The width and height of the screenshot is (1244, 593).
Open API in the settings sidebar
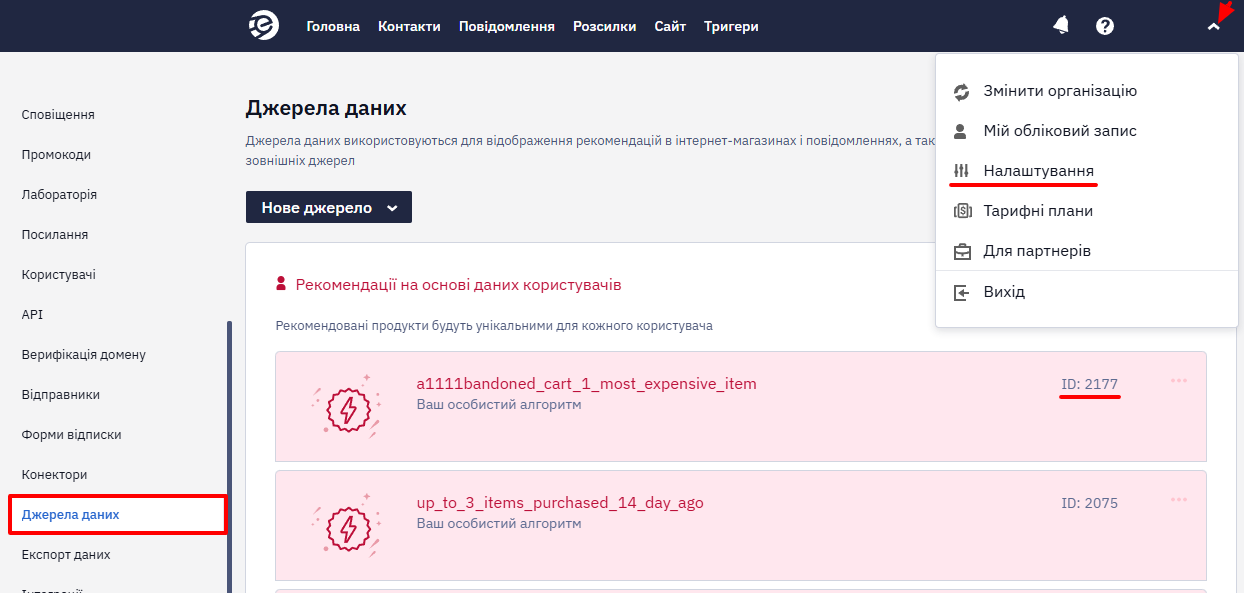pos(32,315)
